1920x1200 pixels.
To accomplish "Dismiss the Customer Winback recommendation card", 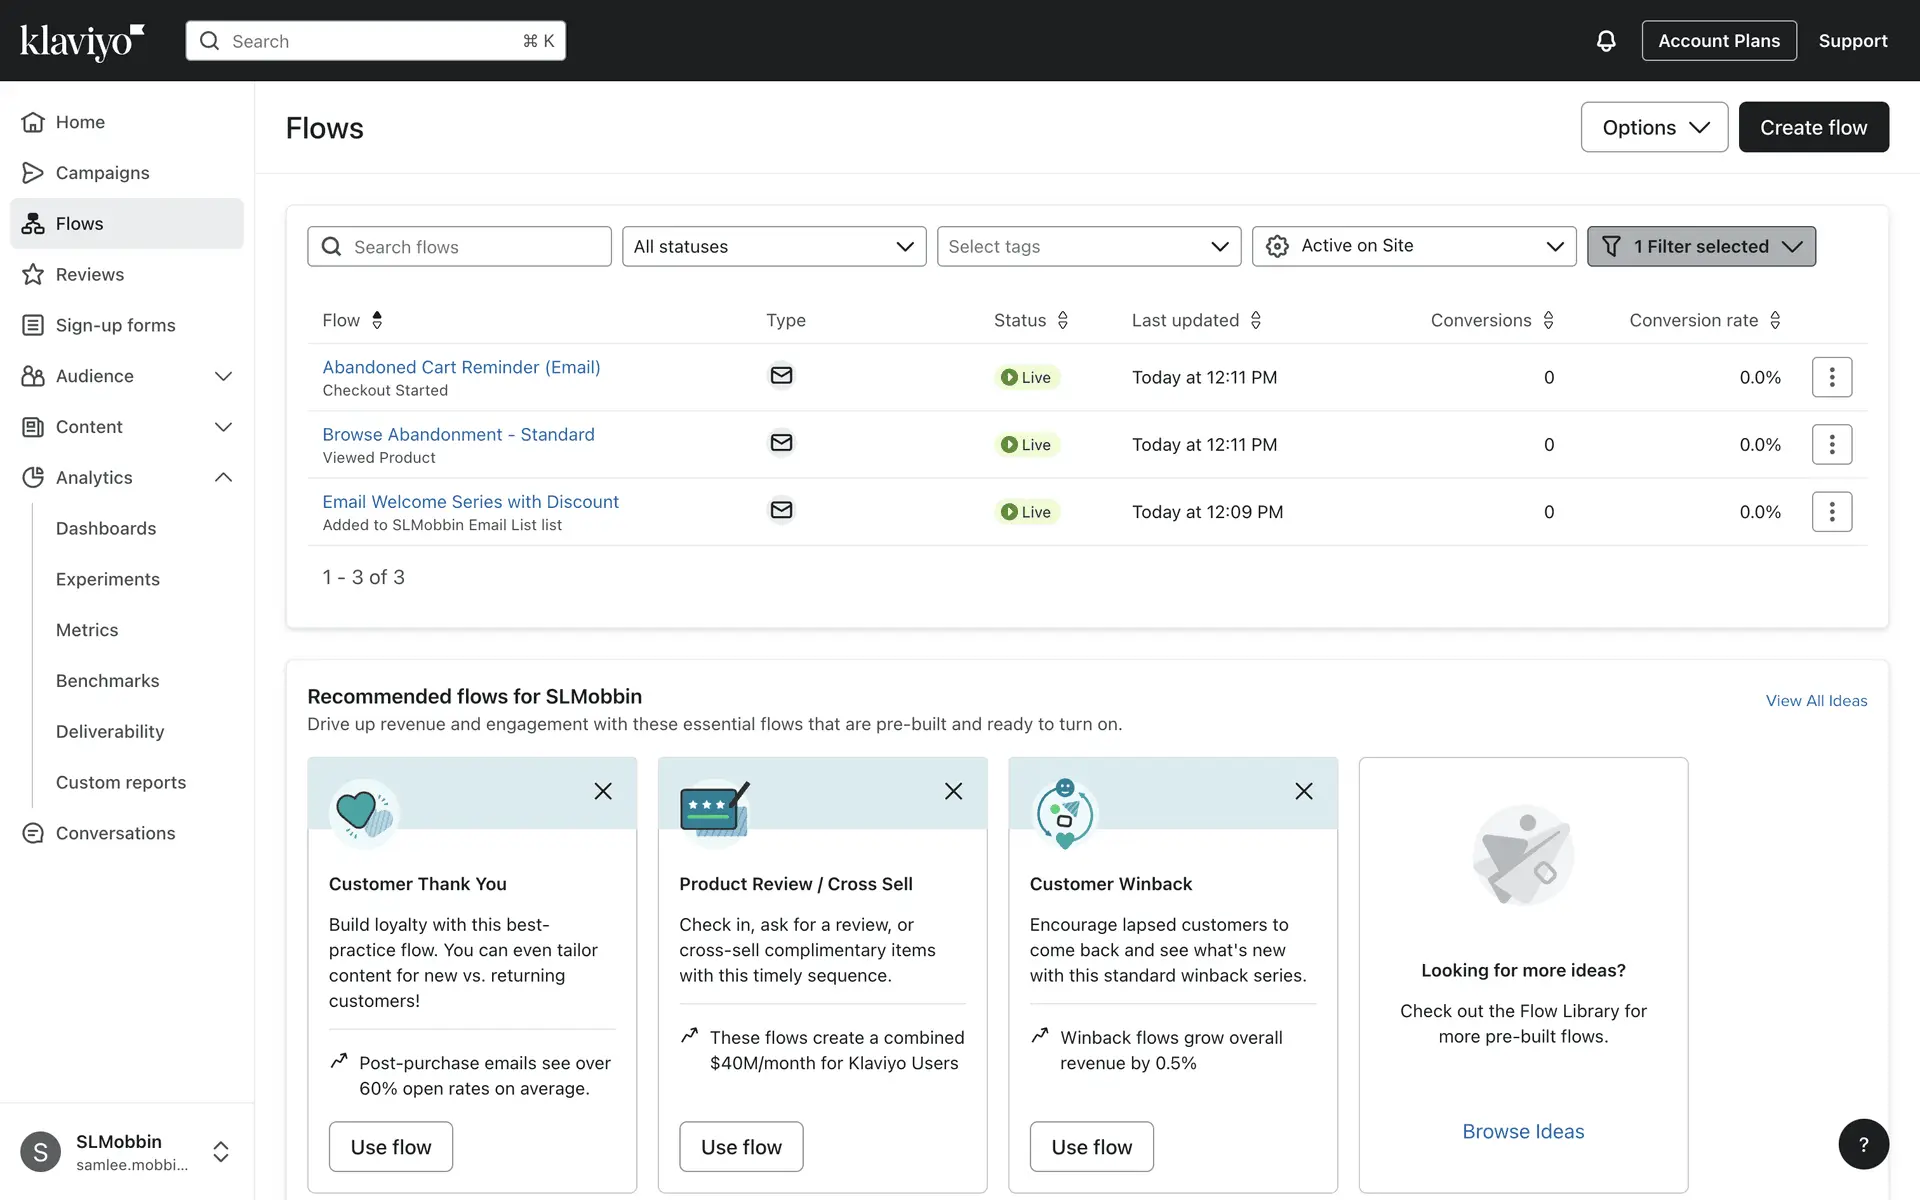I will pyautogui.click(x=1303, y=791).
